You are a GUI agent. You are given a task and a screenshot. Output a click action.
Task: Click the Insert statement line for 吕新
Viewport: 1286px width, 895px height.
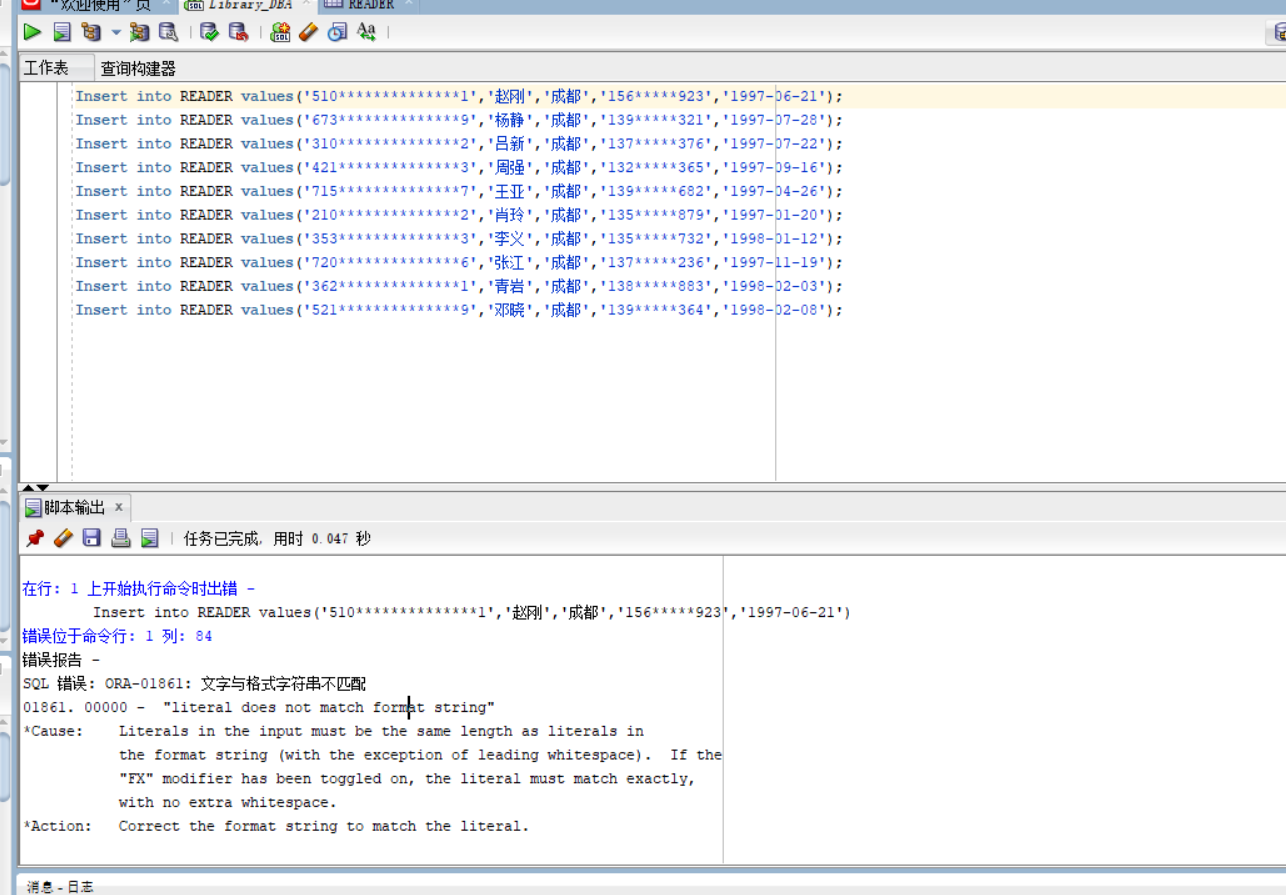click(459, 144)
